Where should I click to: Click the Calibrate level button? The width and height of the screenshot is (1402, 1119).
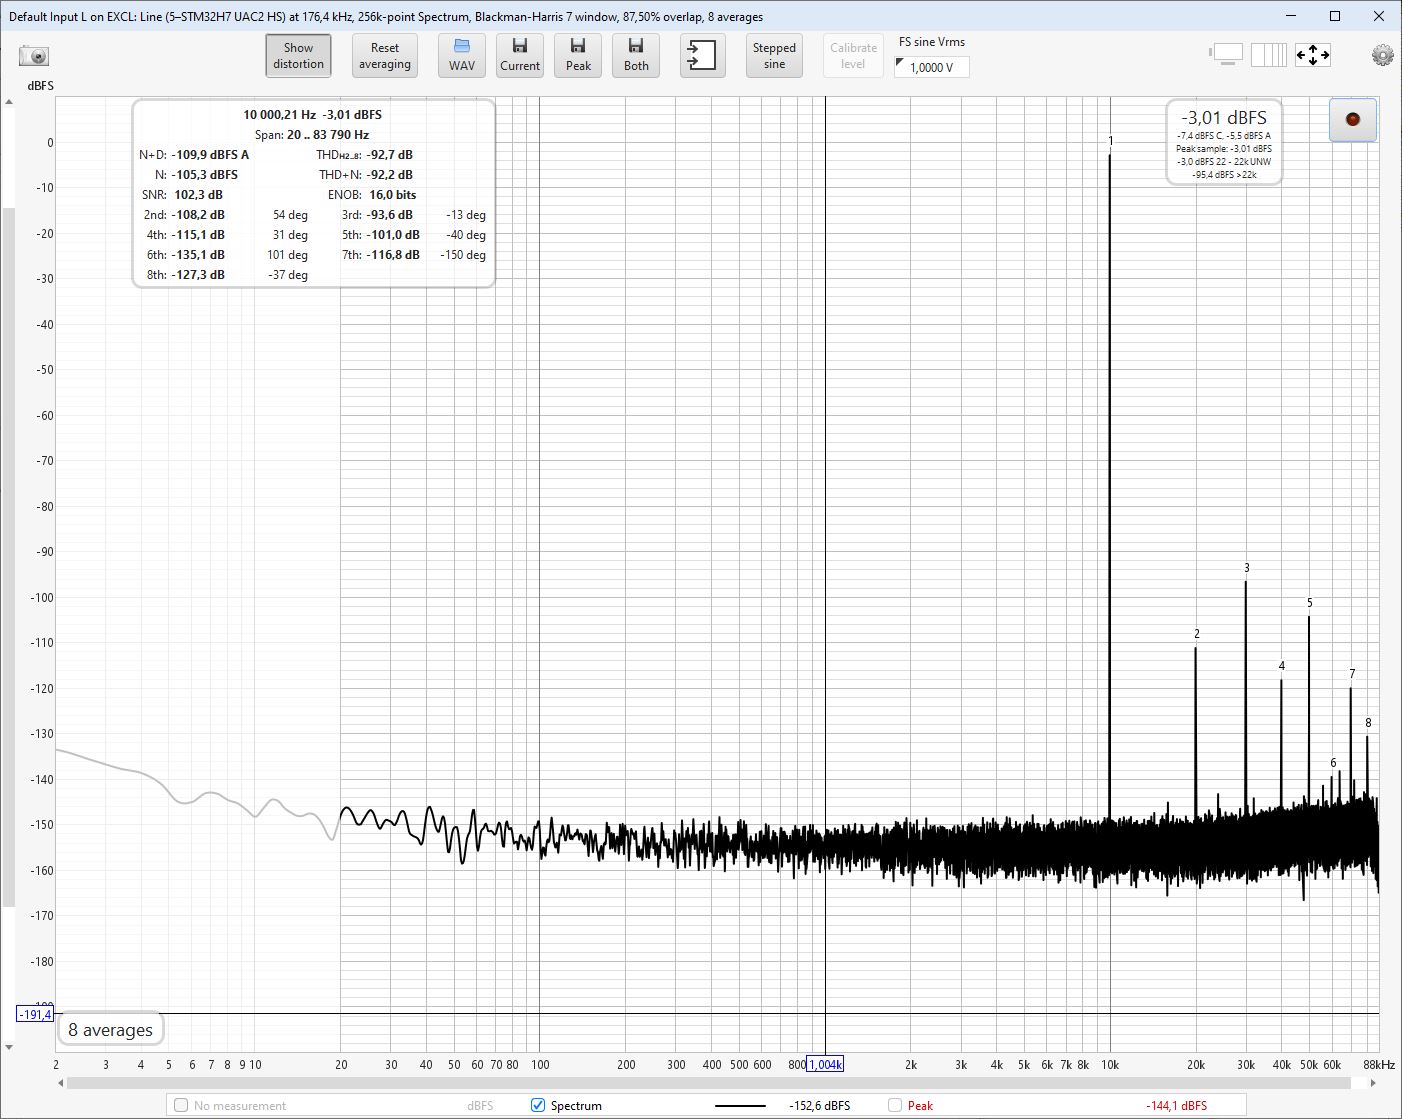tap(853, 56)
